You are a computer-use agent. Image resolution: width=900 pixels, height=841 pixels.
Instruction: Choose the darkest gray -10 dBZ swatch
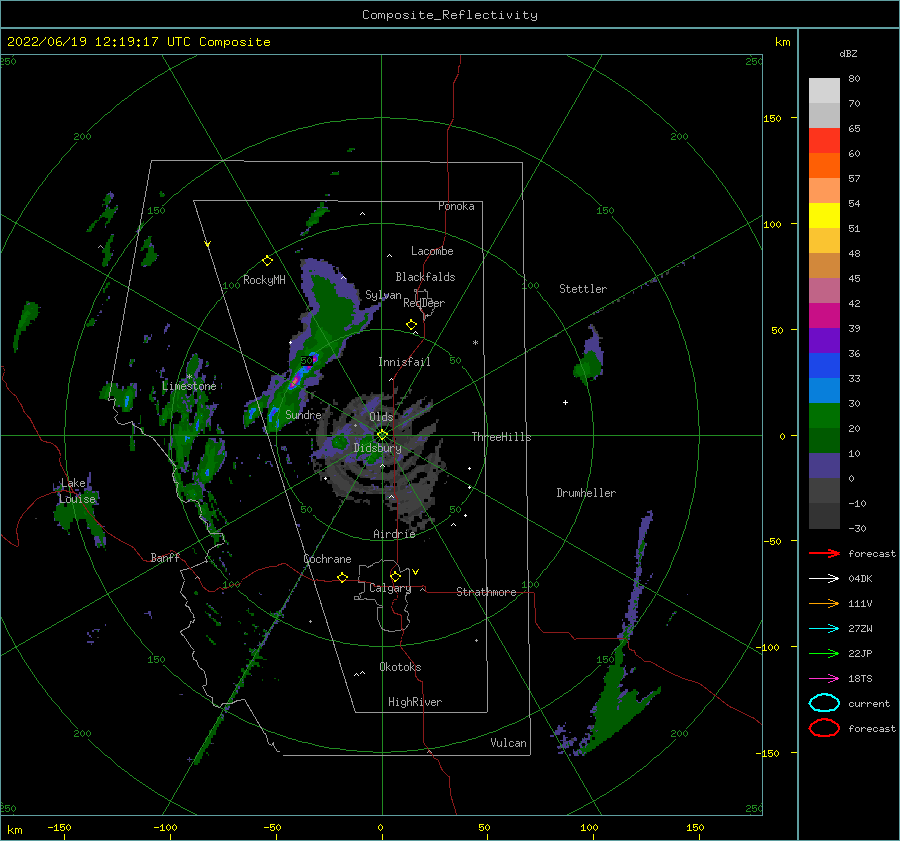click(x=824, y=516)
